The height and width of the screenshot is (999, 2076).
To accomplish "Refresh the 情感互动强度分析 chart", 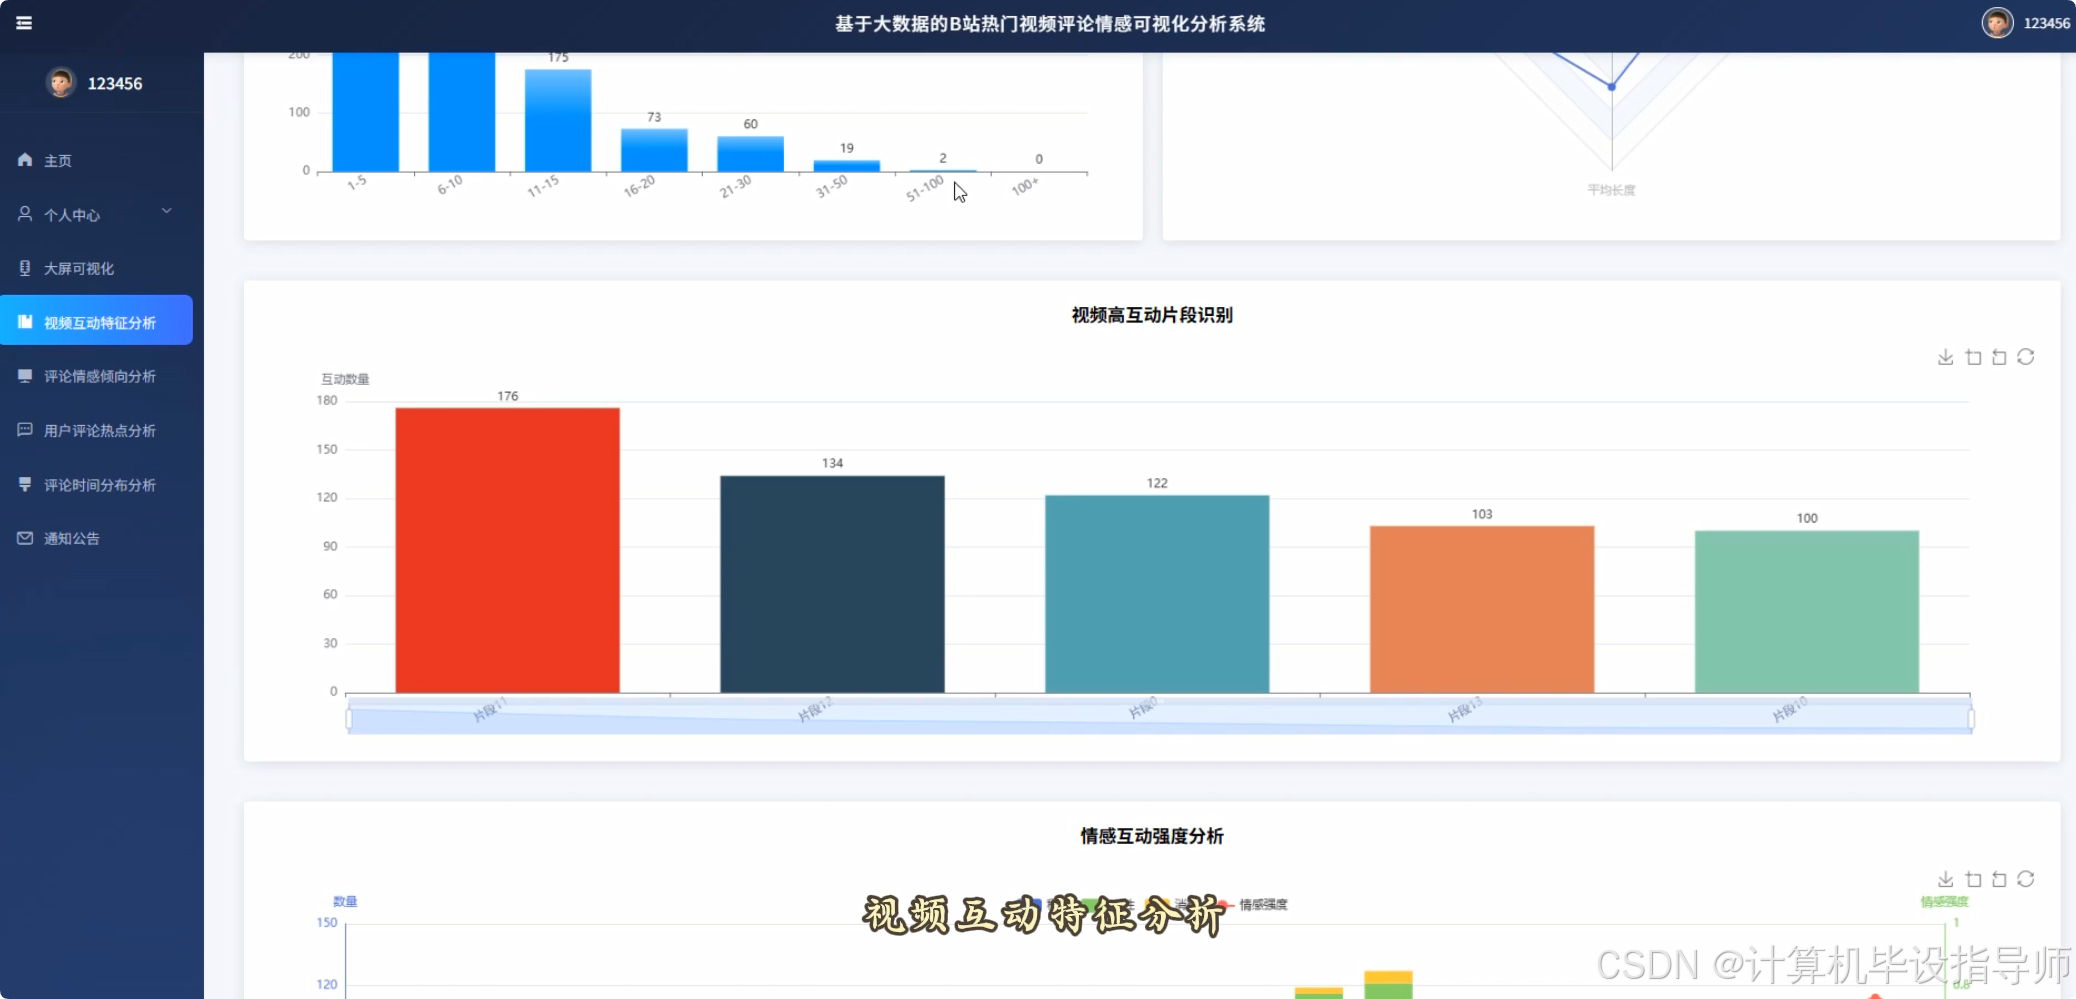I will tap(2027, 879).
